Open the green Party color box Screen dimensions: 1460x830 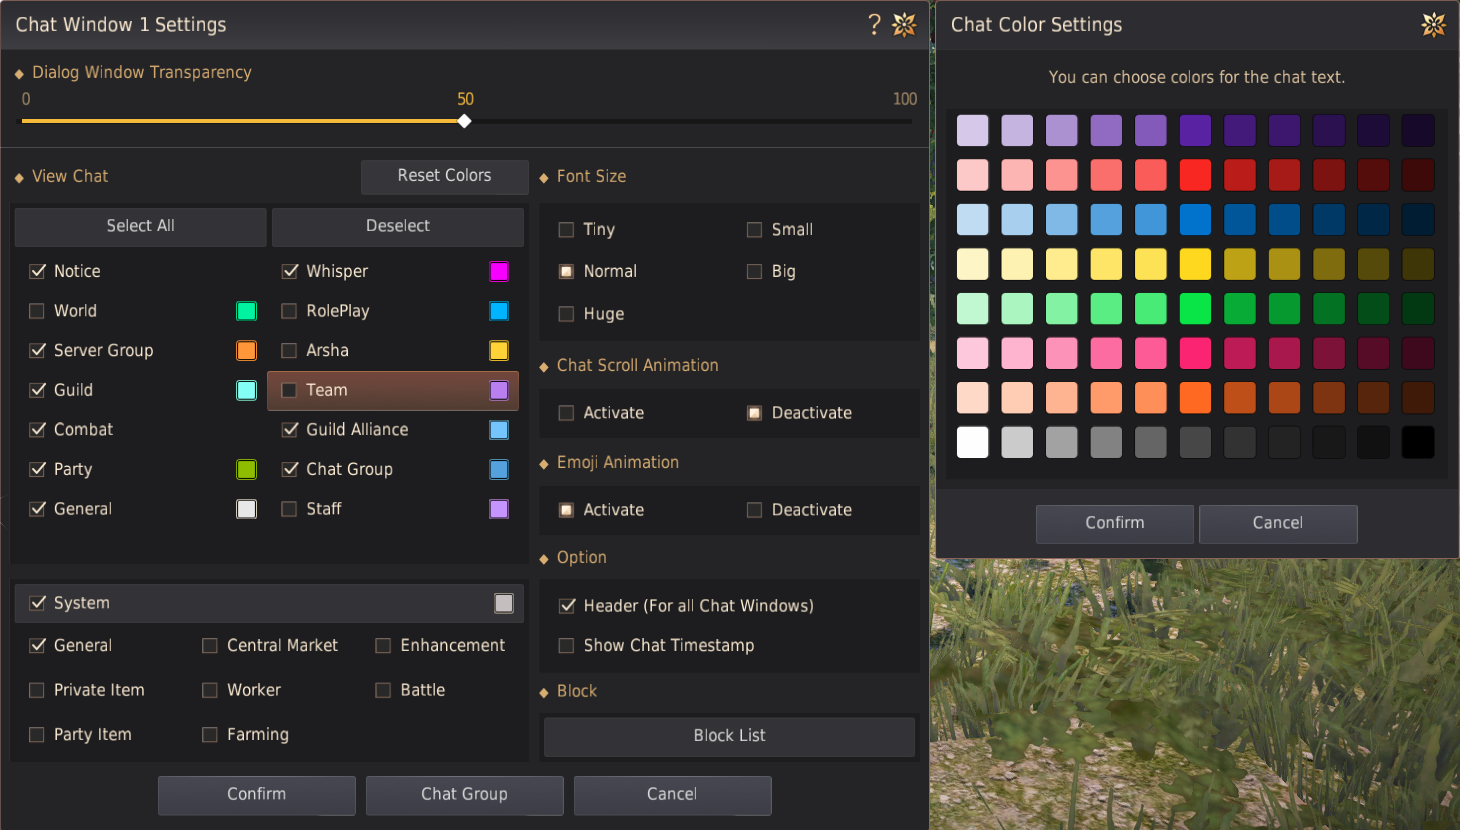click(x=246, y=469)
